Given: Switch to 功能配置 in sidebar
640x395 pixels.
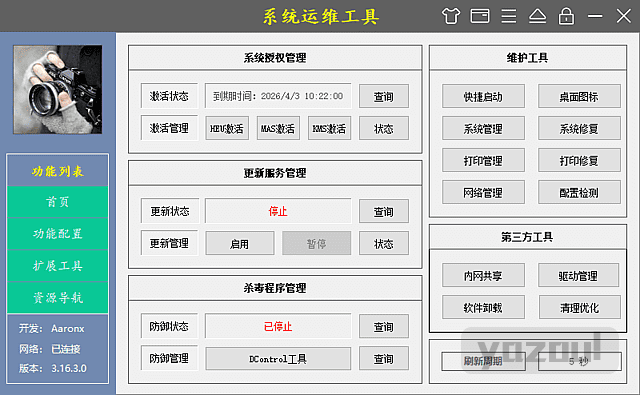Looking at the screenshot, I should coord(58,234).
